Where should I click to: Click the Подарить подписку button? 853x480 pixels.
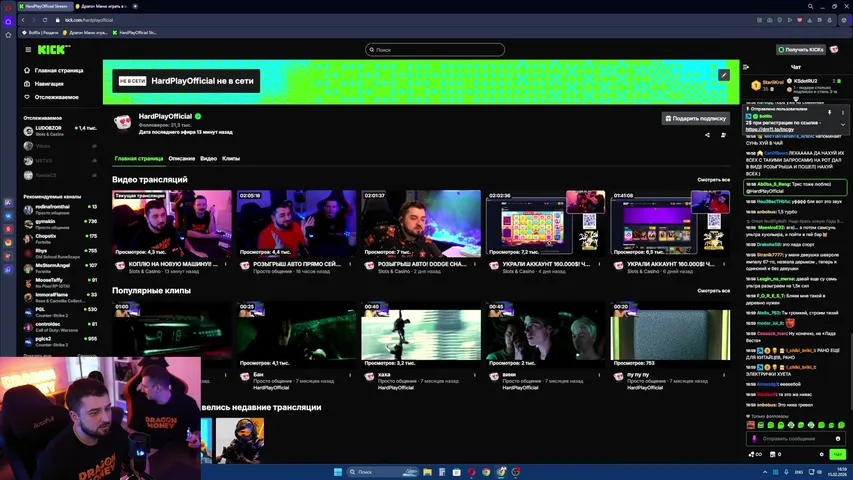(x=695, y=118)
